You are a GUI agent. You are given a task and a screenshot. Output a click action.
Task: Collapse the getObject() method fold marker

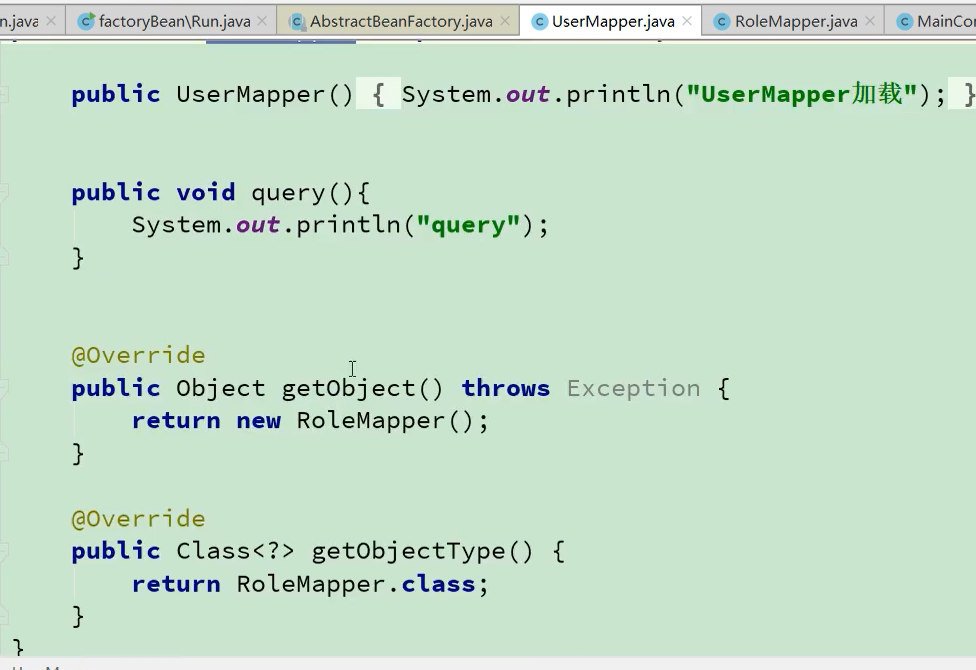[x=4, y=387]
